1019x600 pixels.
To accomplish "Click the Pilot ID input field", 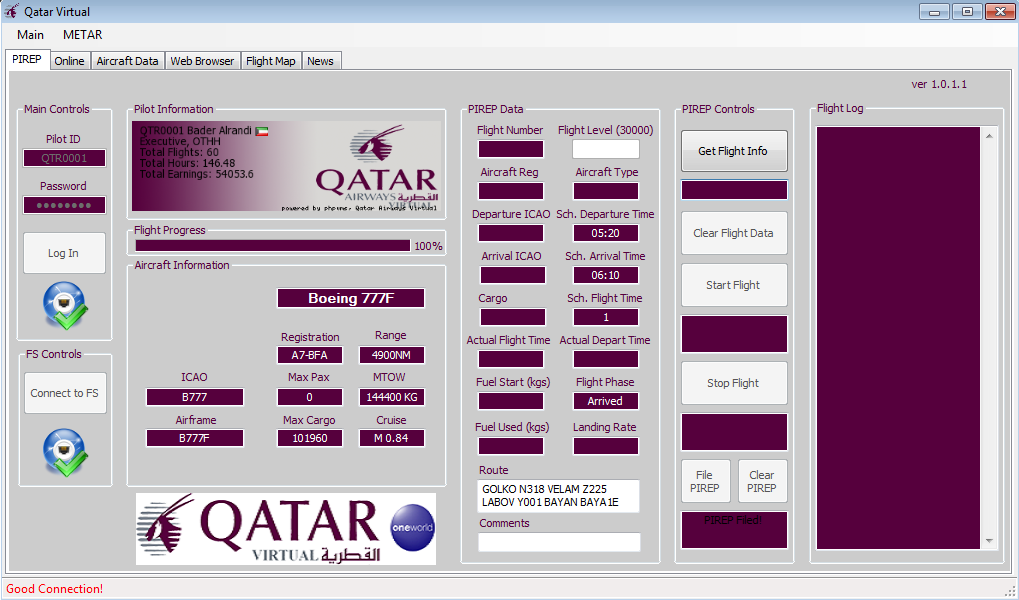I will point(64,158).
